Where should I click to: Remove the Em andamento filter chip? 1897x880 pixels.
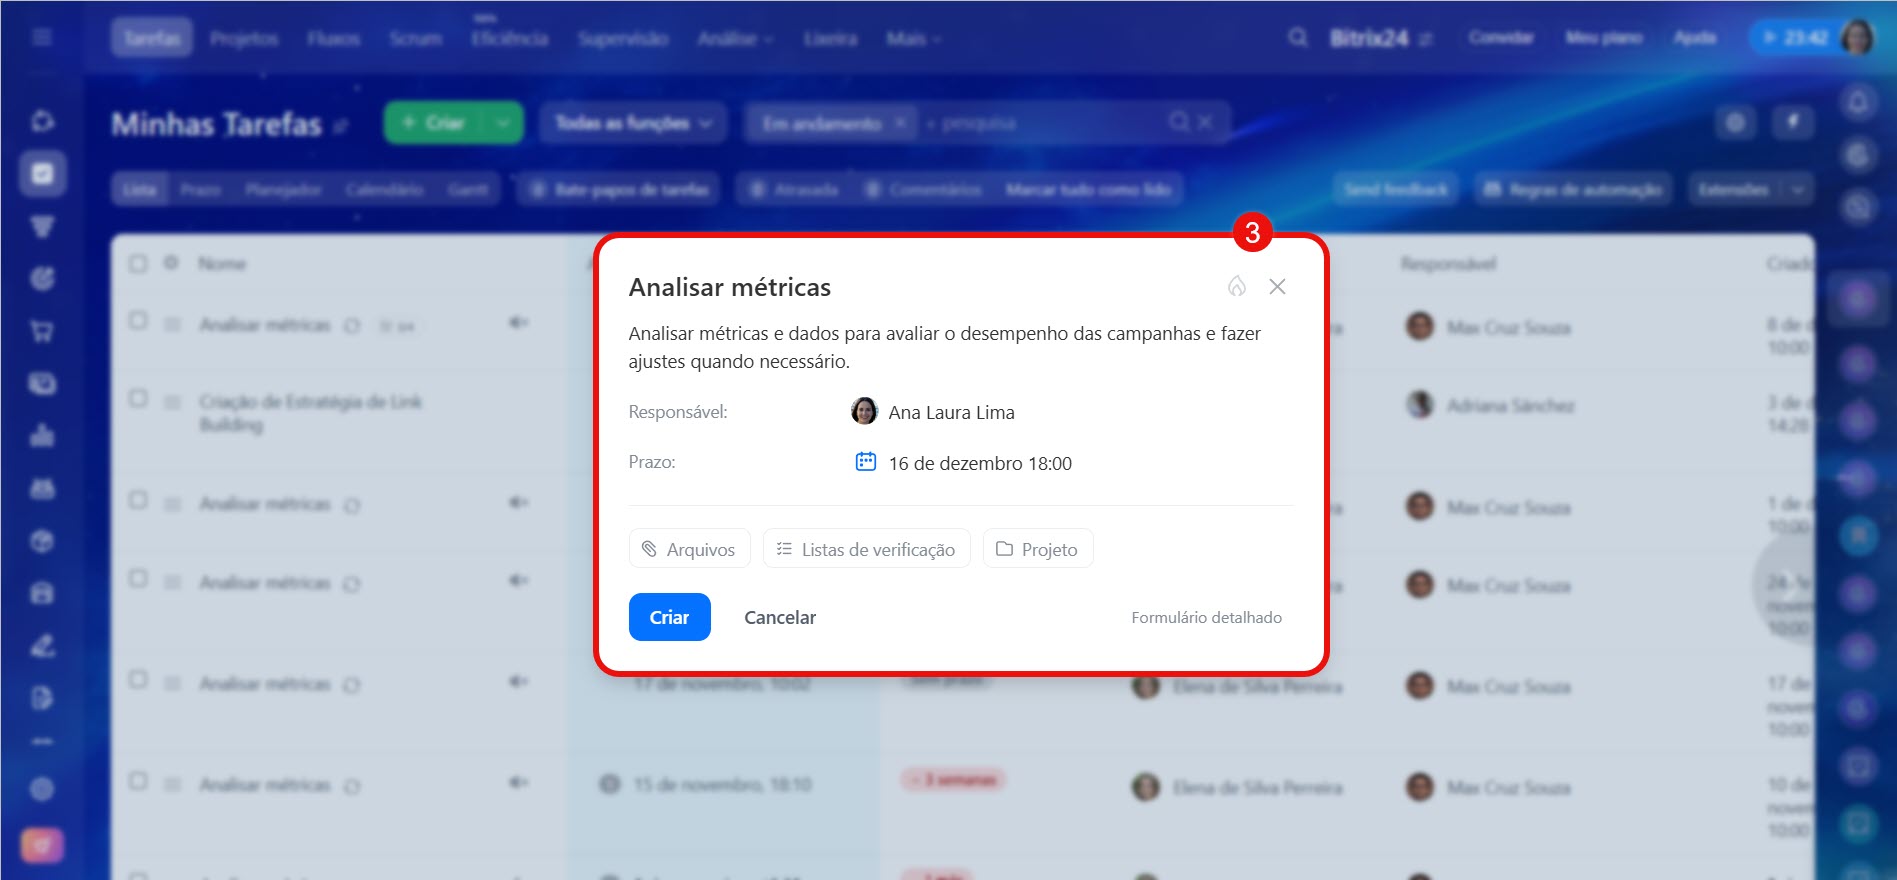[x=900, y=123]
